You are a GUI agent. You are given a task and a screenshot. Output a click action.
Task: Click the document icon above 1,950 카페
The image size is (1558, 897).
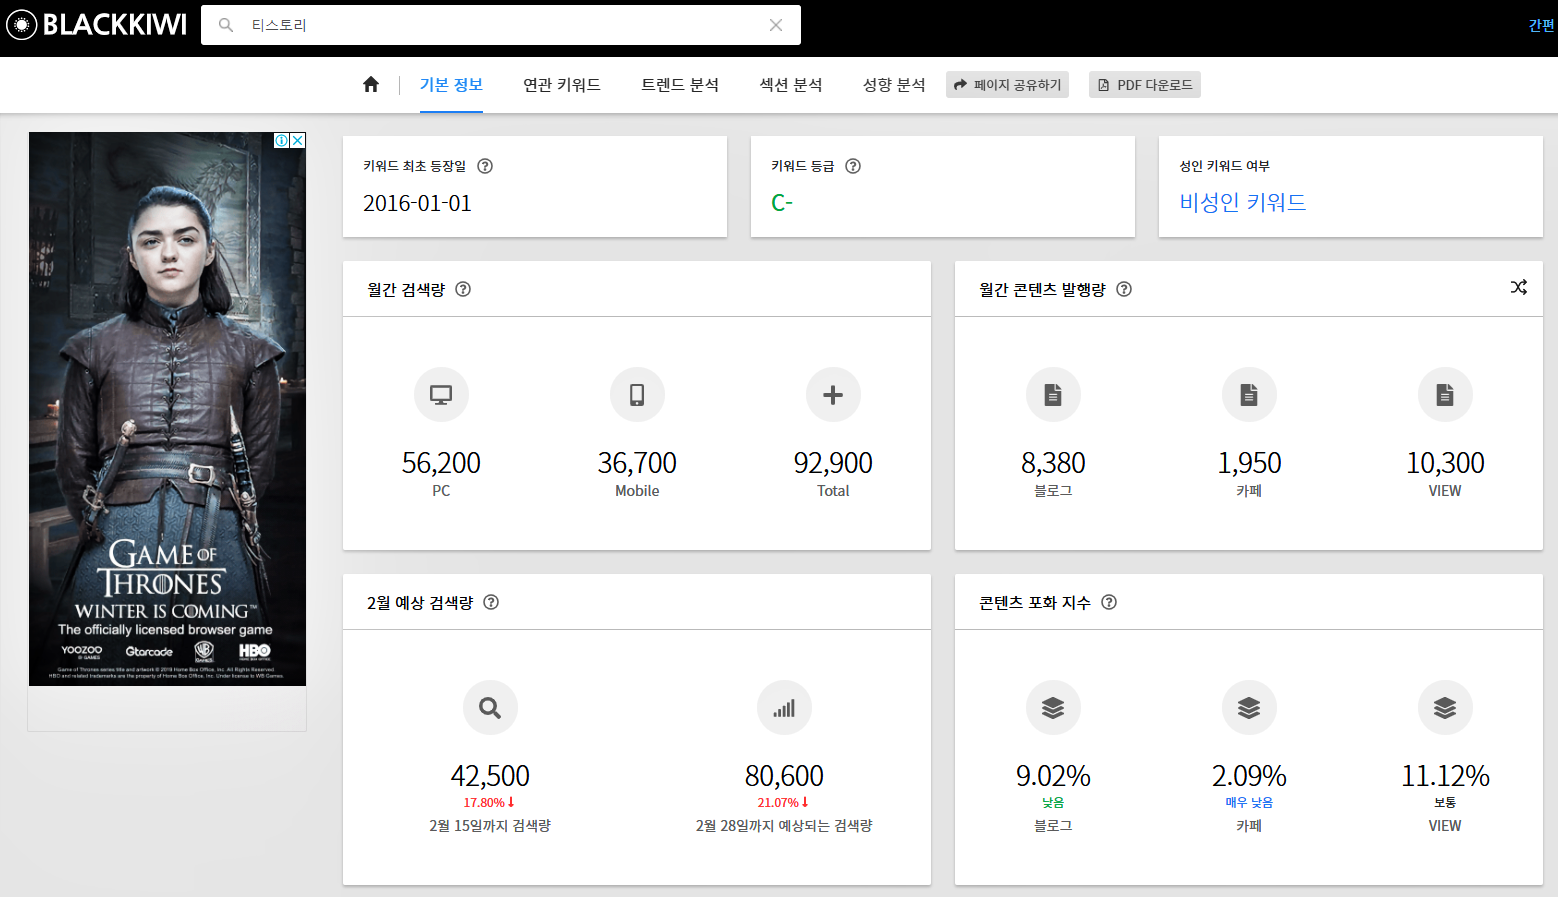tap(1249, 395)
